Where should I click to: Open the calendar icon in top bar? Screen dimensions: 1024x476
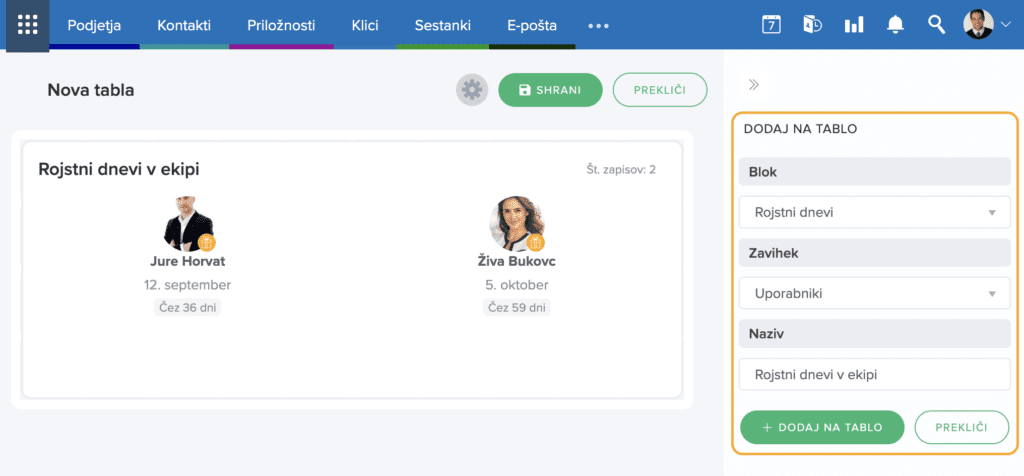tap(771, 25)
